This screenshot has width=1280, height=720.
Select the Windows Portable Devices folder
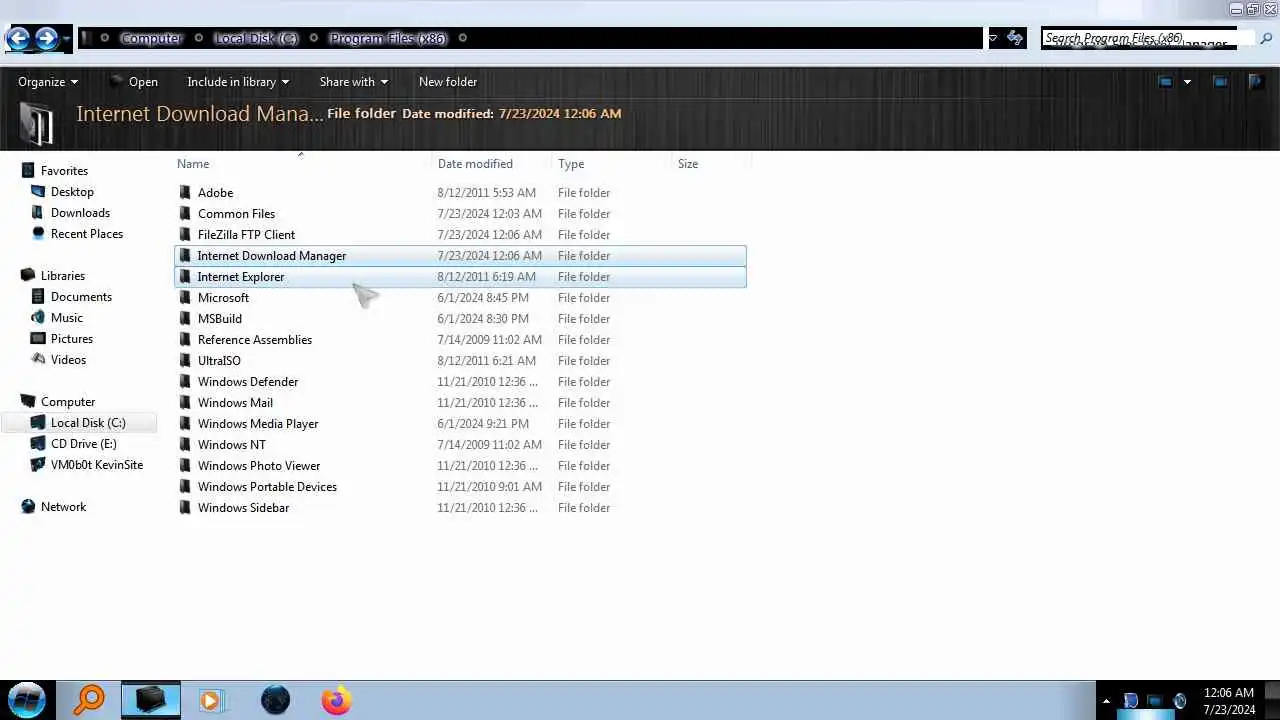point(460,487)
